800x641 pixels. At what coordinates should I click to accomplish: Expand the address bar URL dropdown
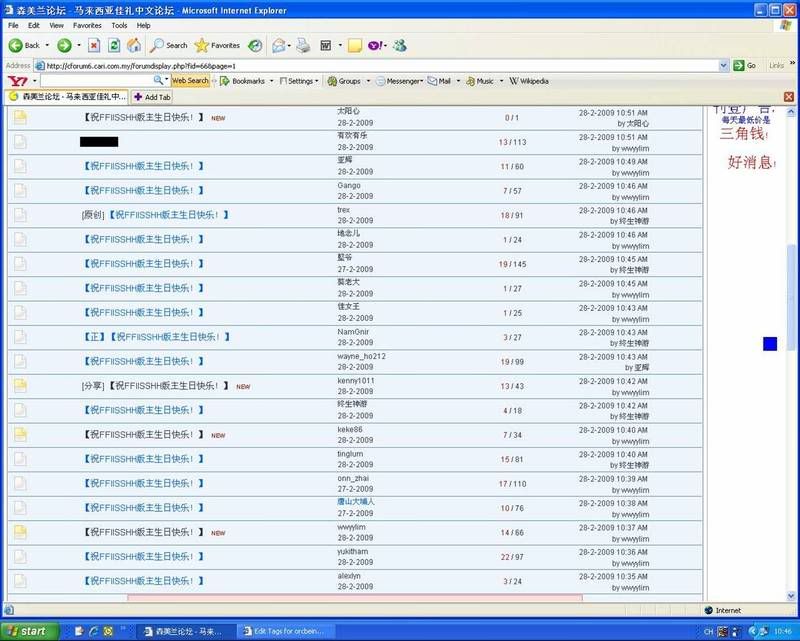723,65
